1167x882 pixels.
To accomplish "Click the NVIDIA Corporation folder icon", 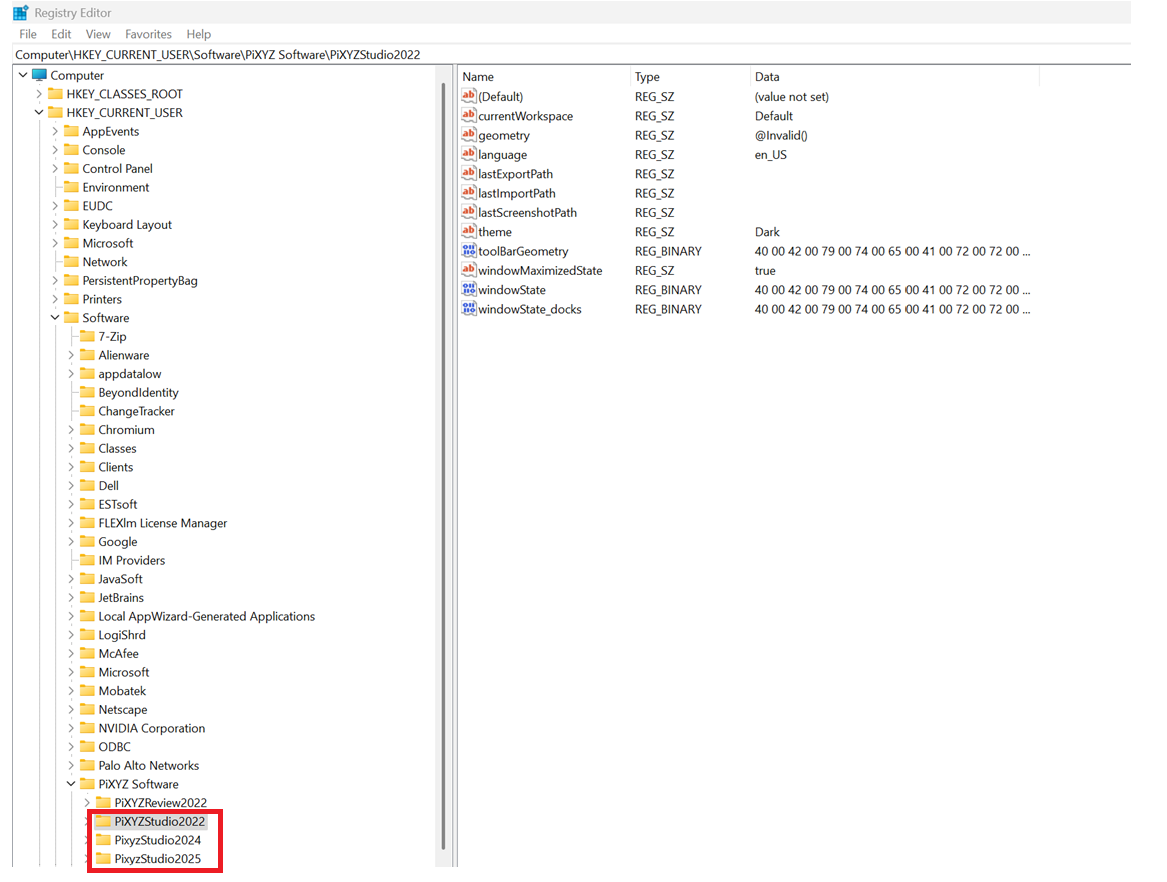I will coord(87,728).
